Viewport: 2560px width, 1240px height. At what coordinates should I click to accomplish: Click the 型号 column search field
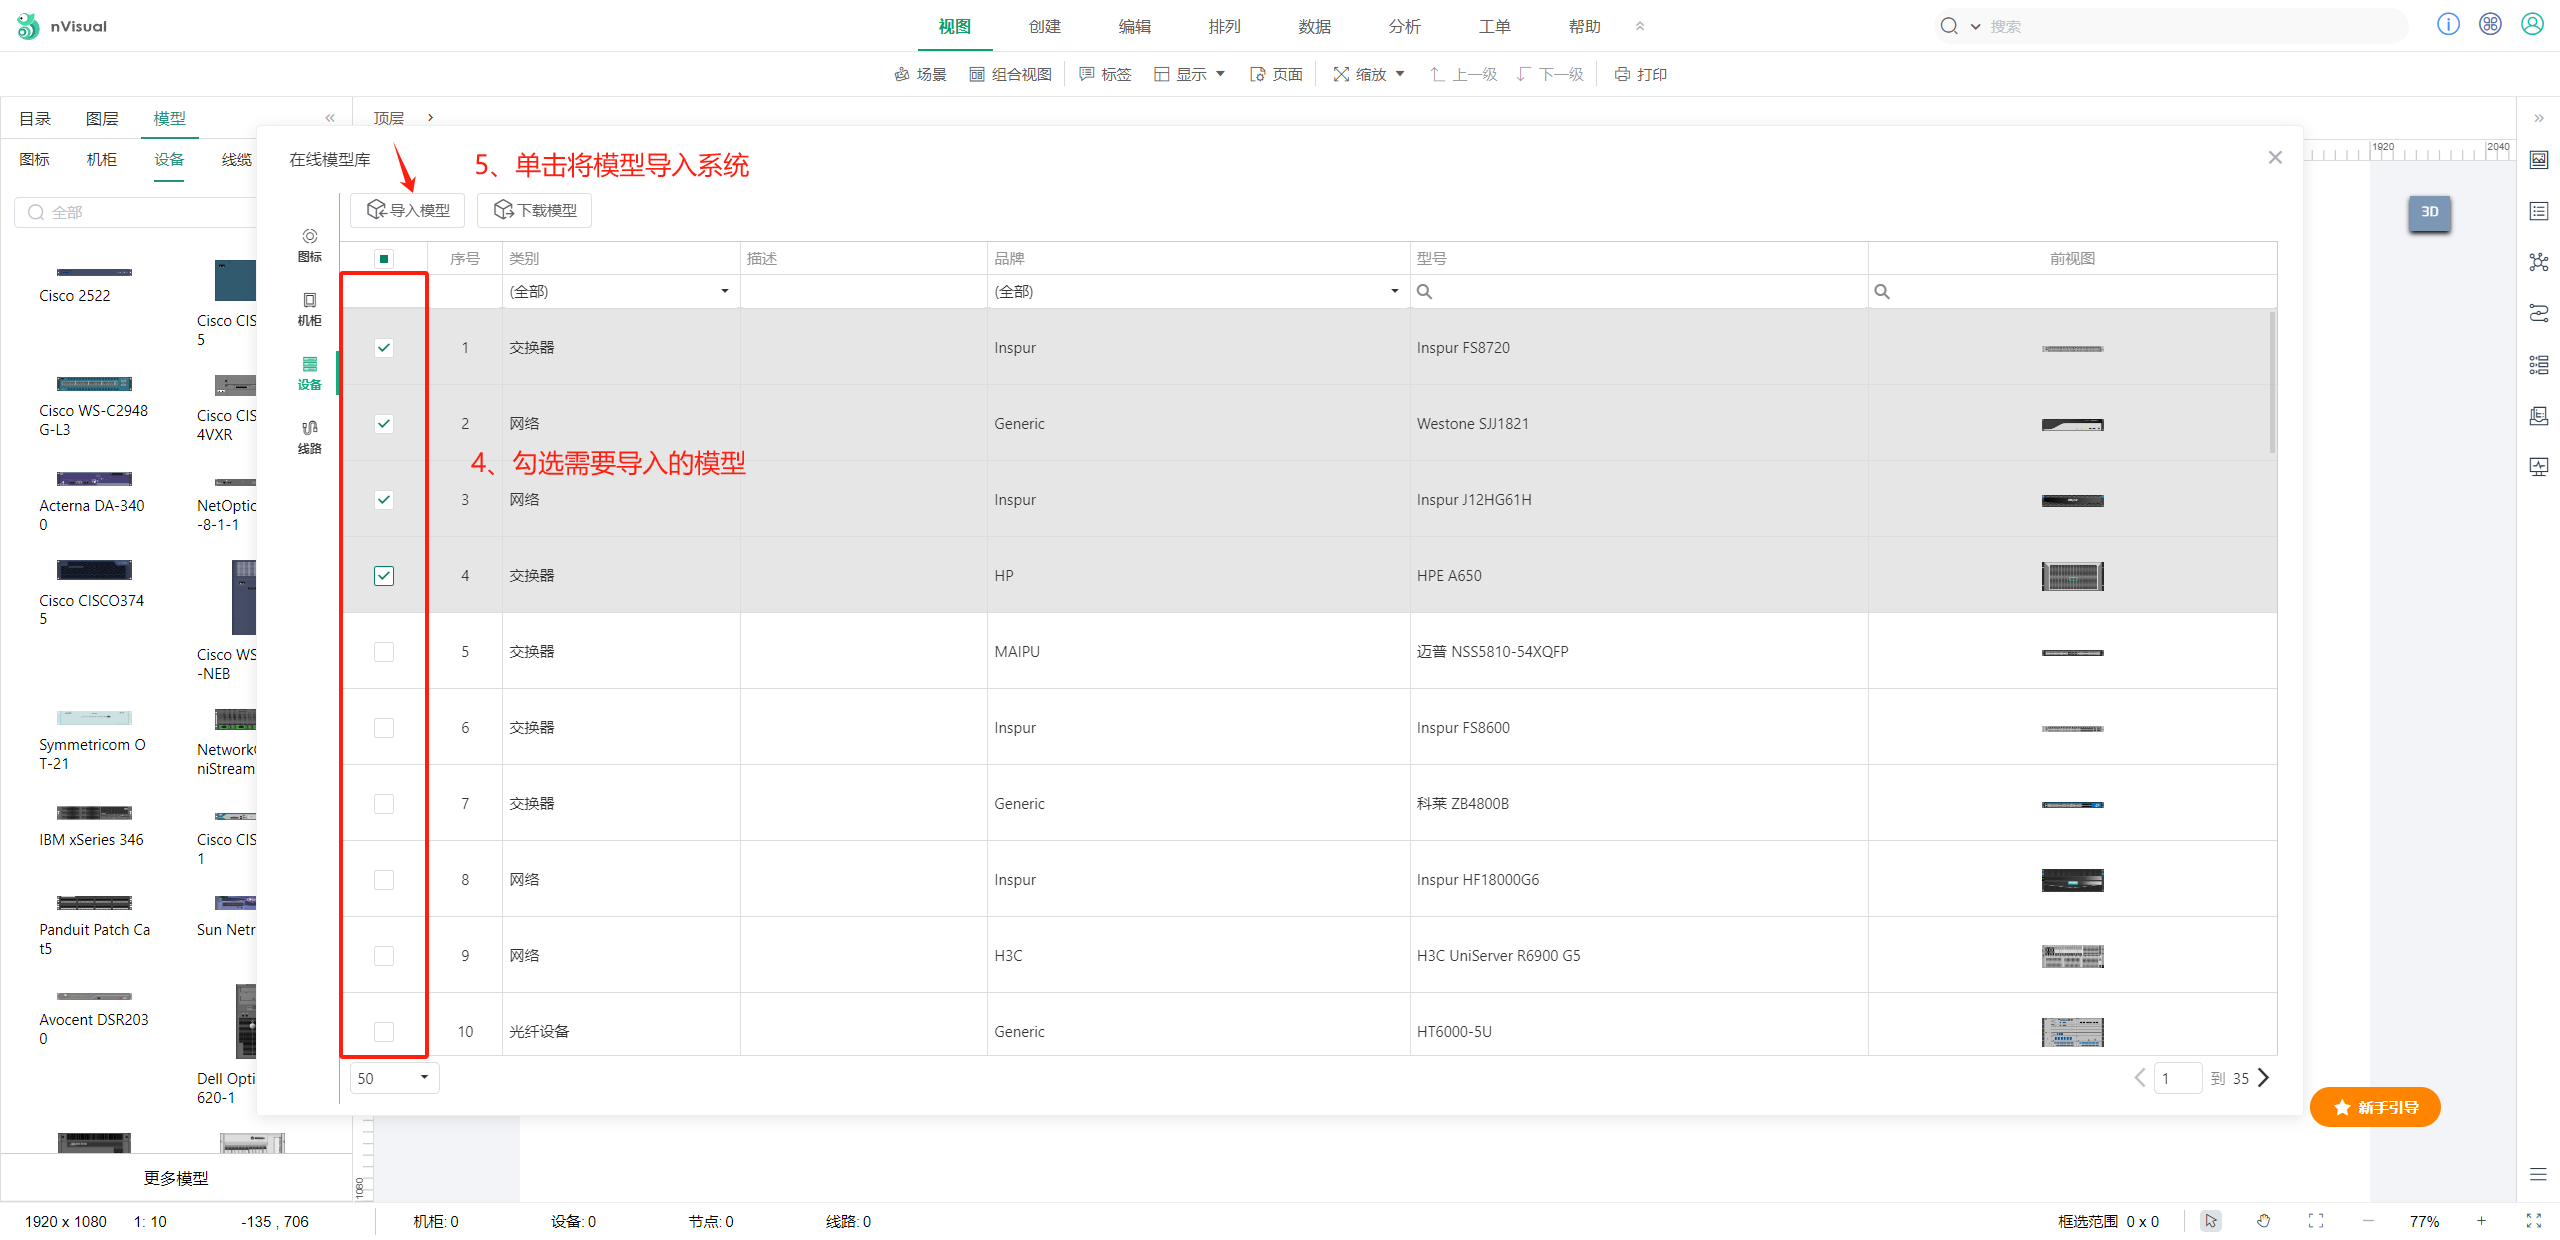[1640, 292]
